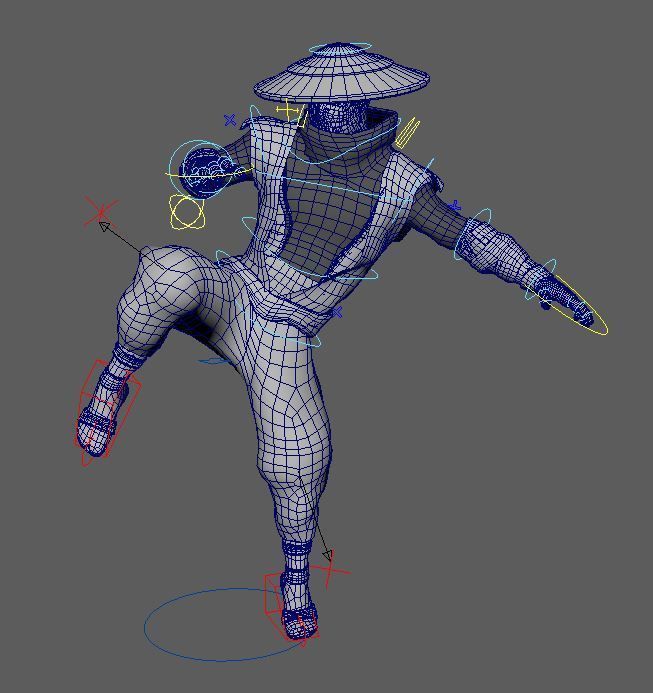Pick the blue cross locator on the belt

tap(337, 312)
